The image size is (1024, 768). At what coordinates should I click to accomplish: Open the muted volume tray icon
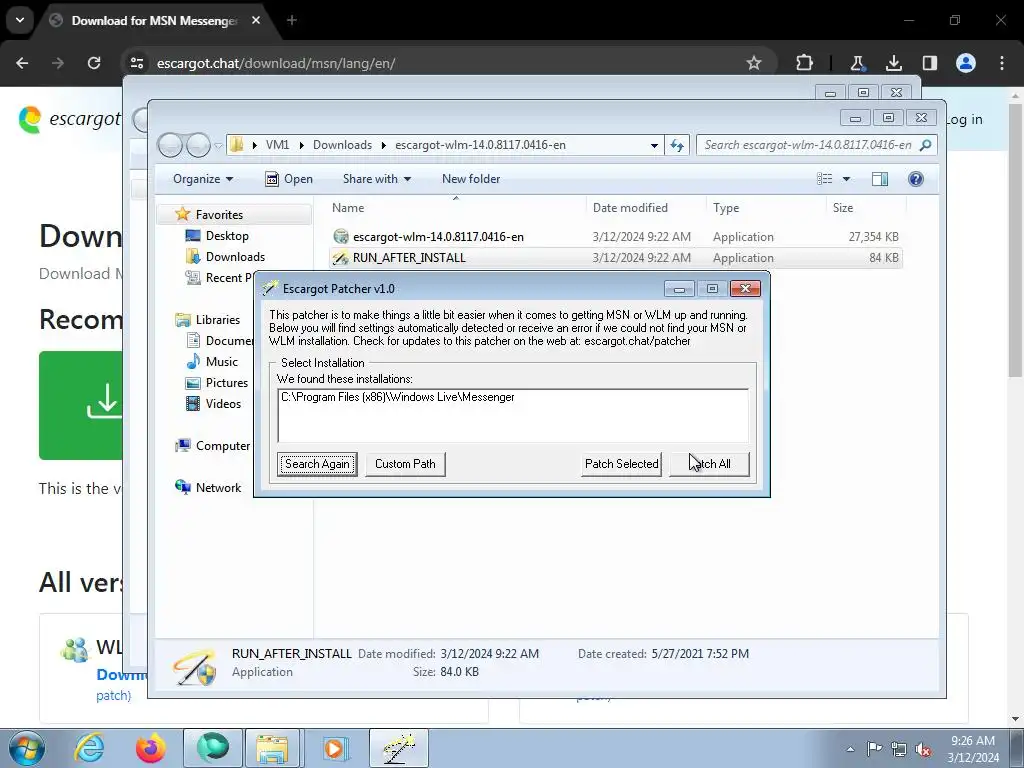(x=923, y=749)
